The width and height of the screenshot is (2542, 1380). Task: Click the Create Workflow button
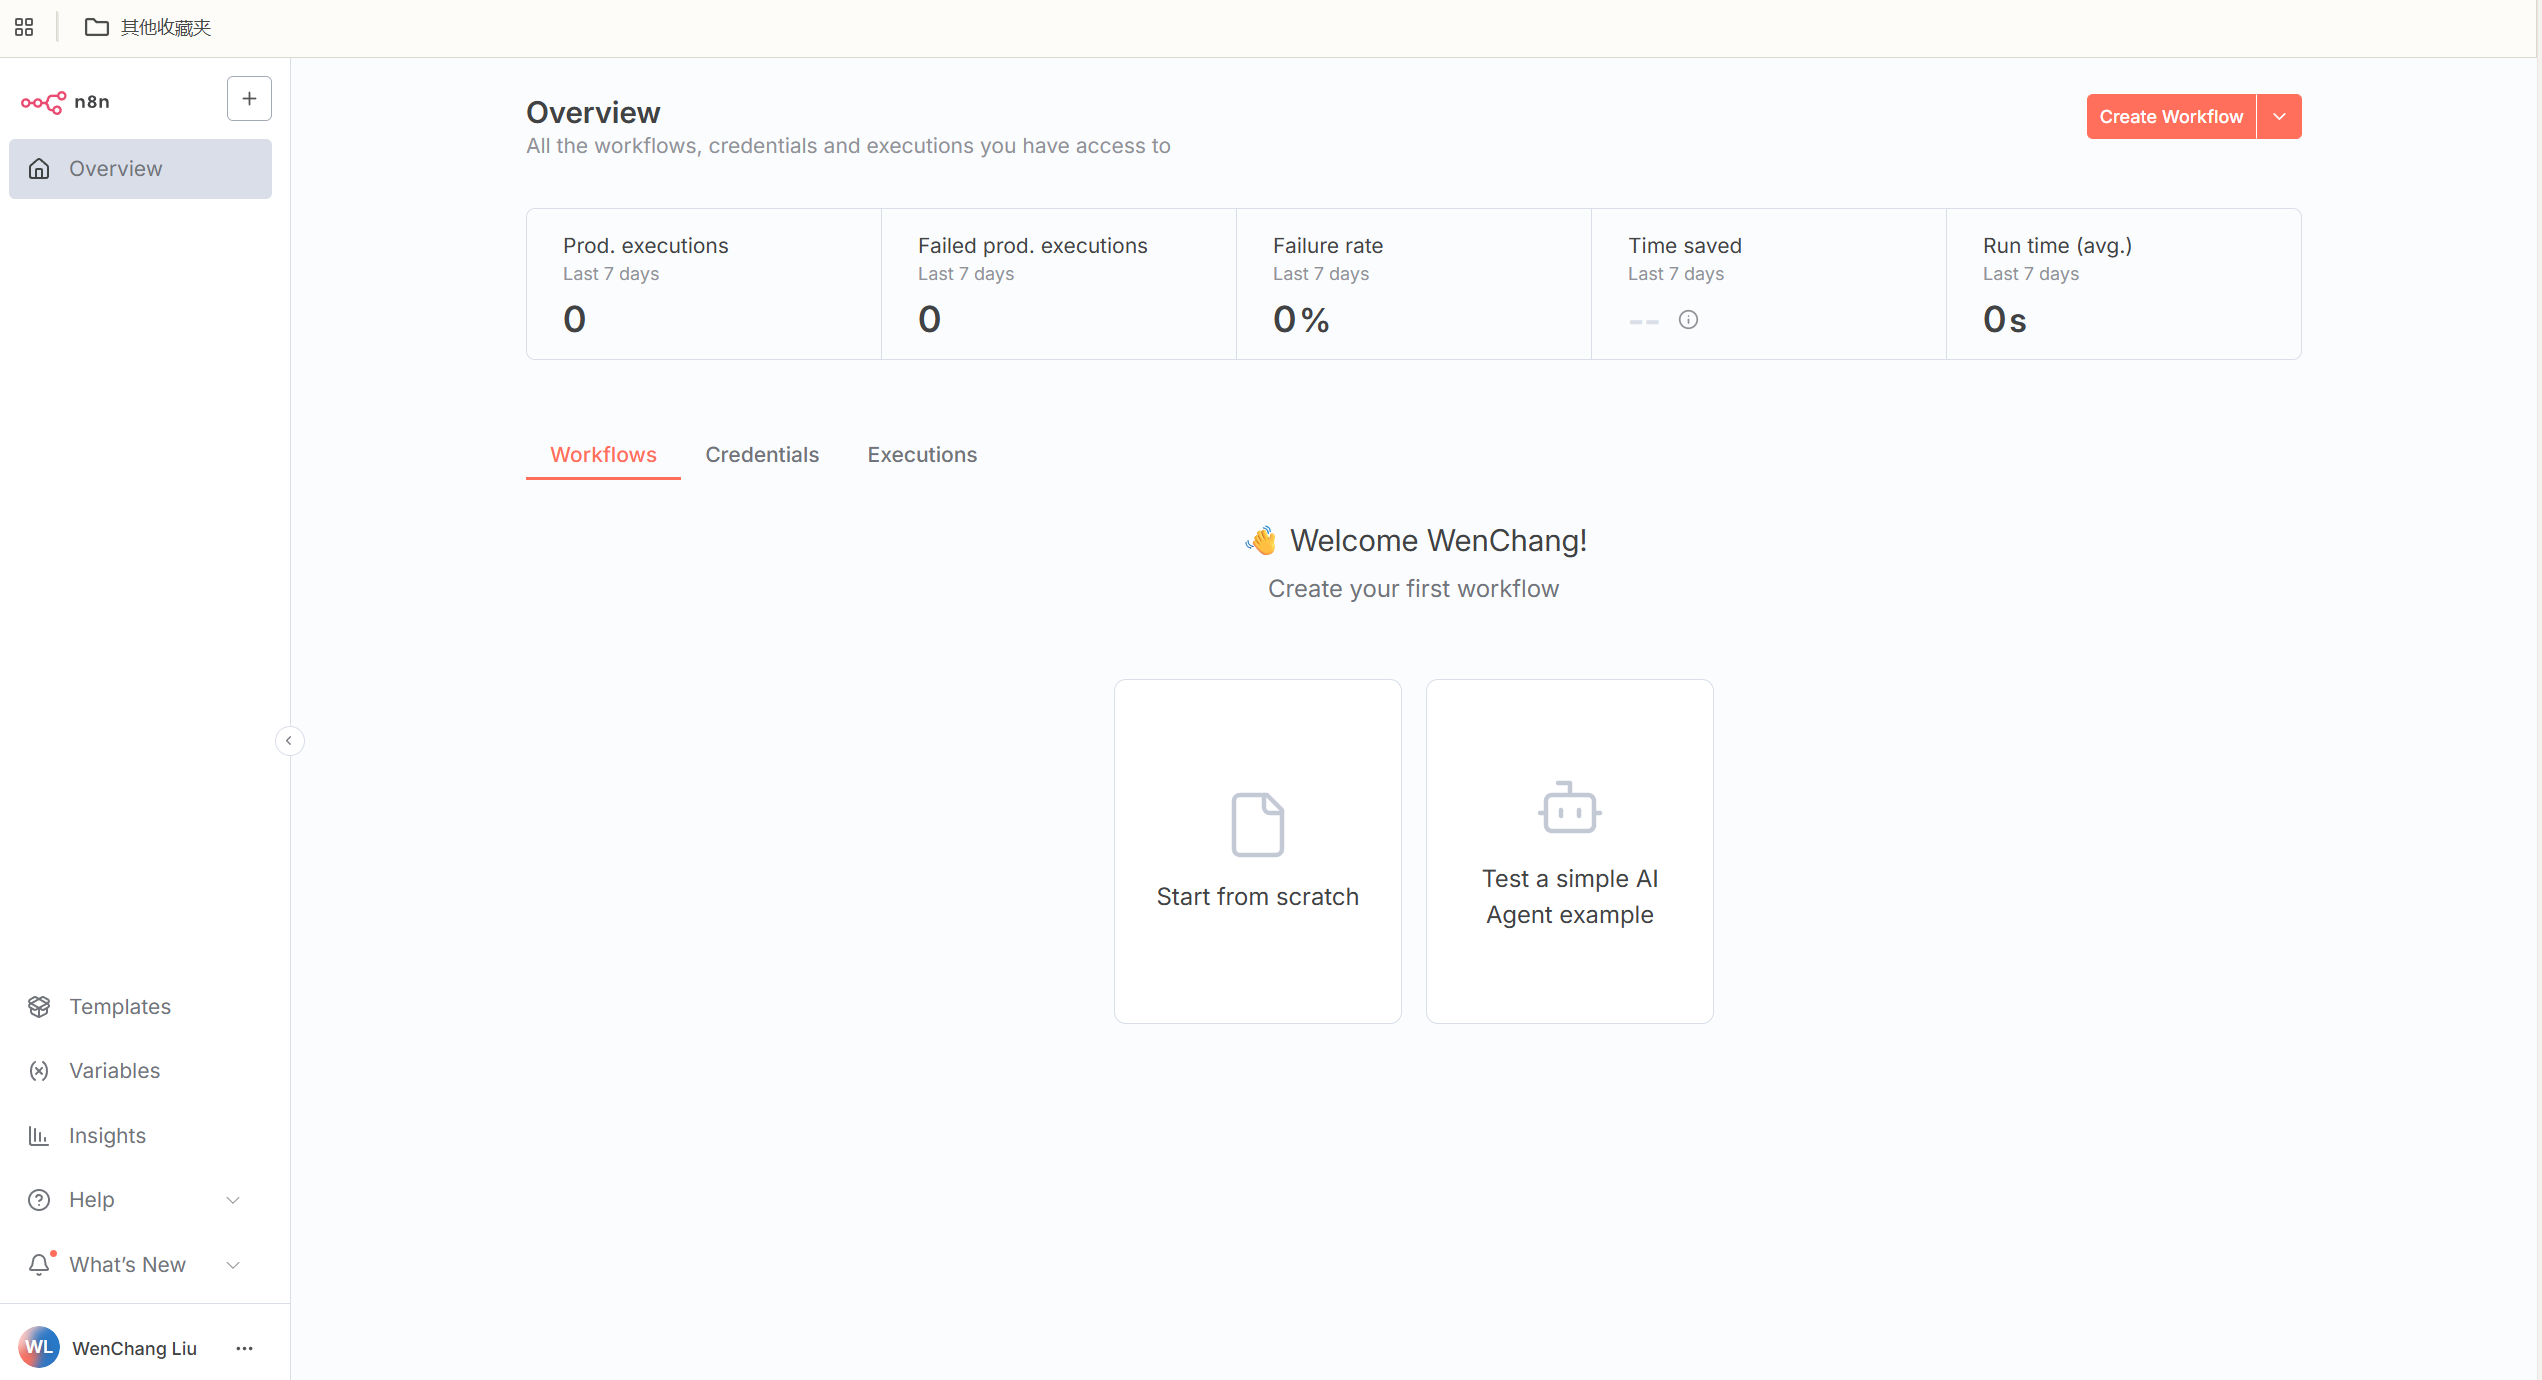pyautogui.click(x=2170, y=117)
